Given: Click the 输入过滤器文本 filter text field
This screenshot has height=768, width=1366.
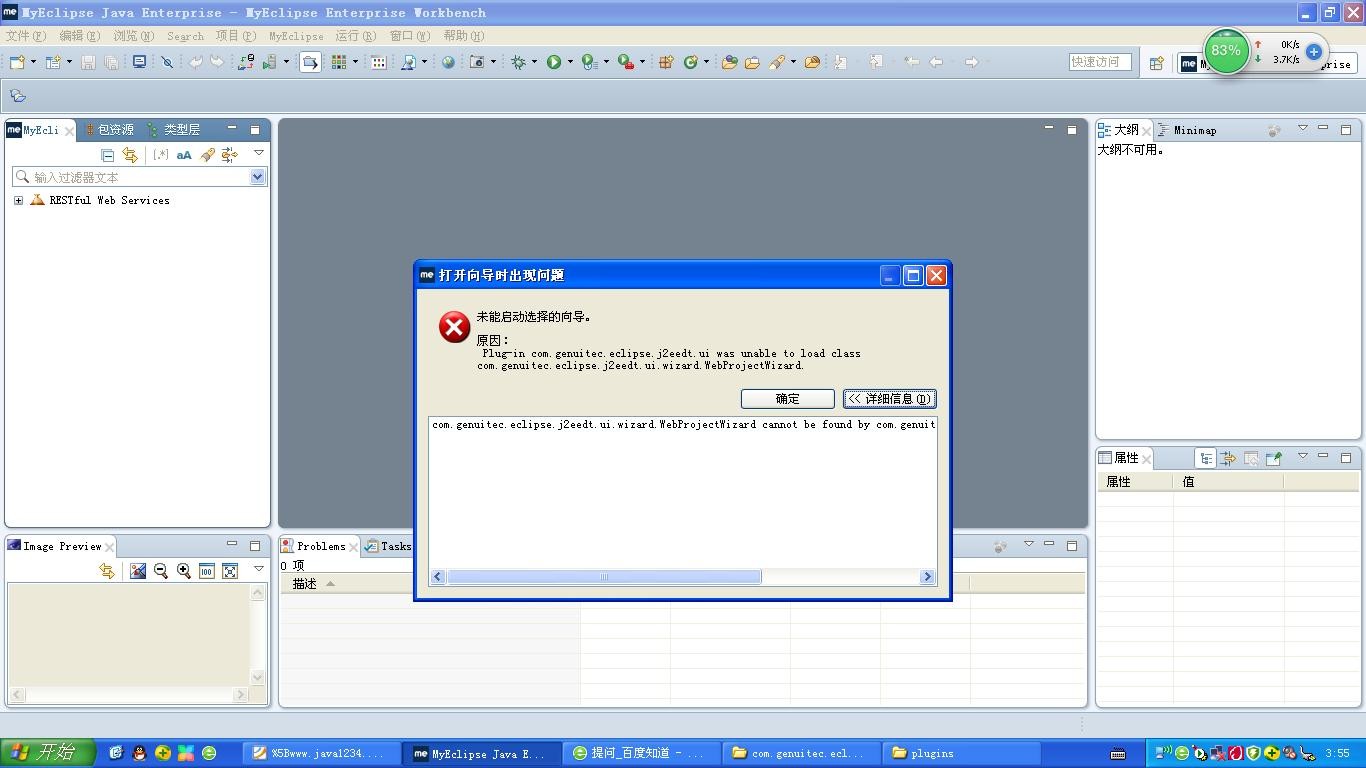Looking at the screenshot, I should point(140,177).
